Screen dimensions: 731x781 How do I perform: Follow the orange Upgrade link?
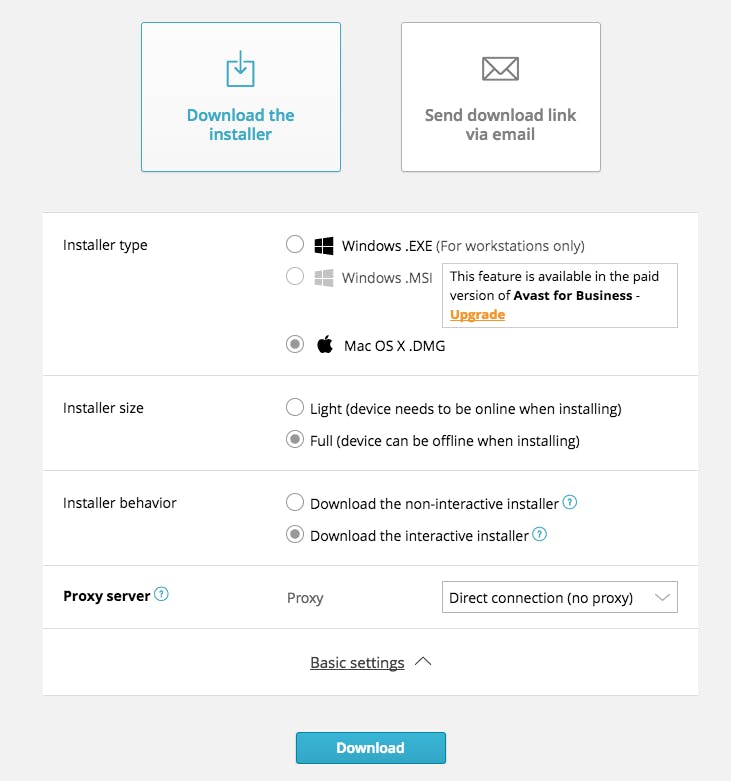[x=477, y=314]
